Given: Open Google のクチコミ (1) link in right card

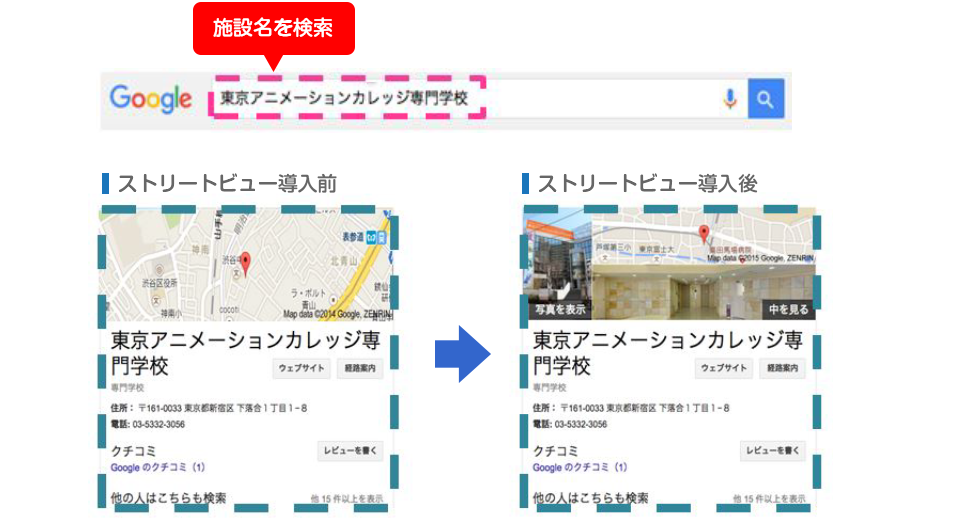Looking at the screenshot, I should coord(580,467).
